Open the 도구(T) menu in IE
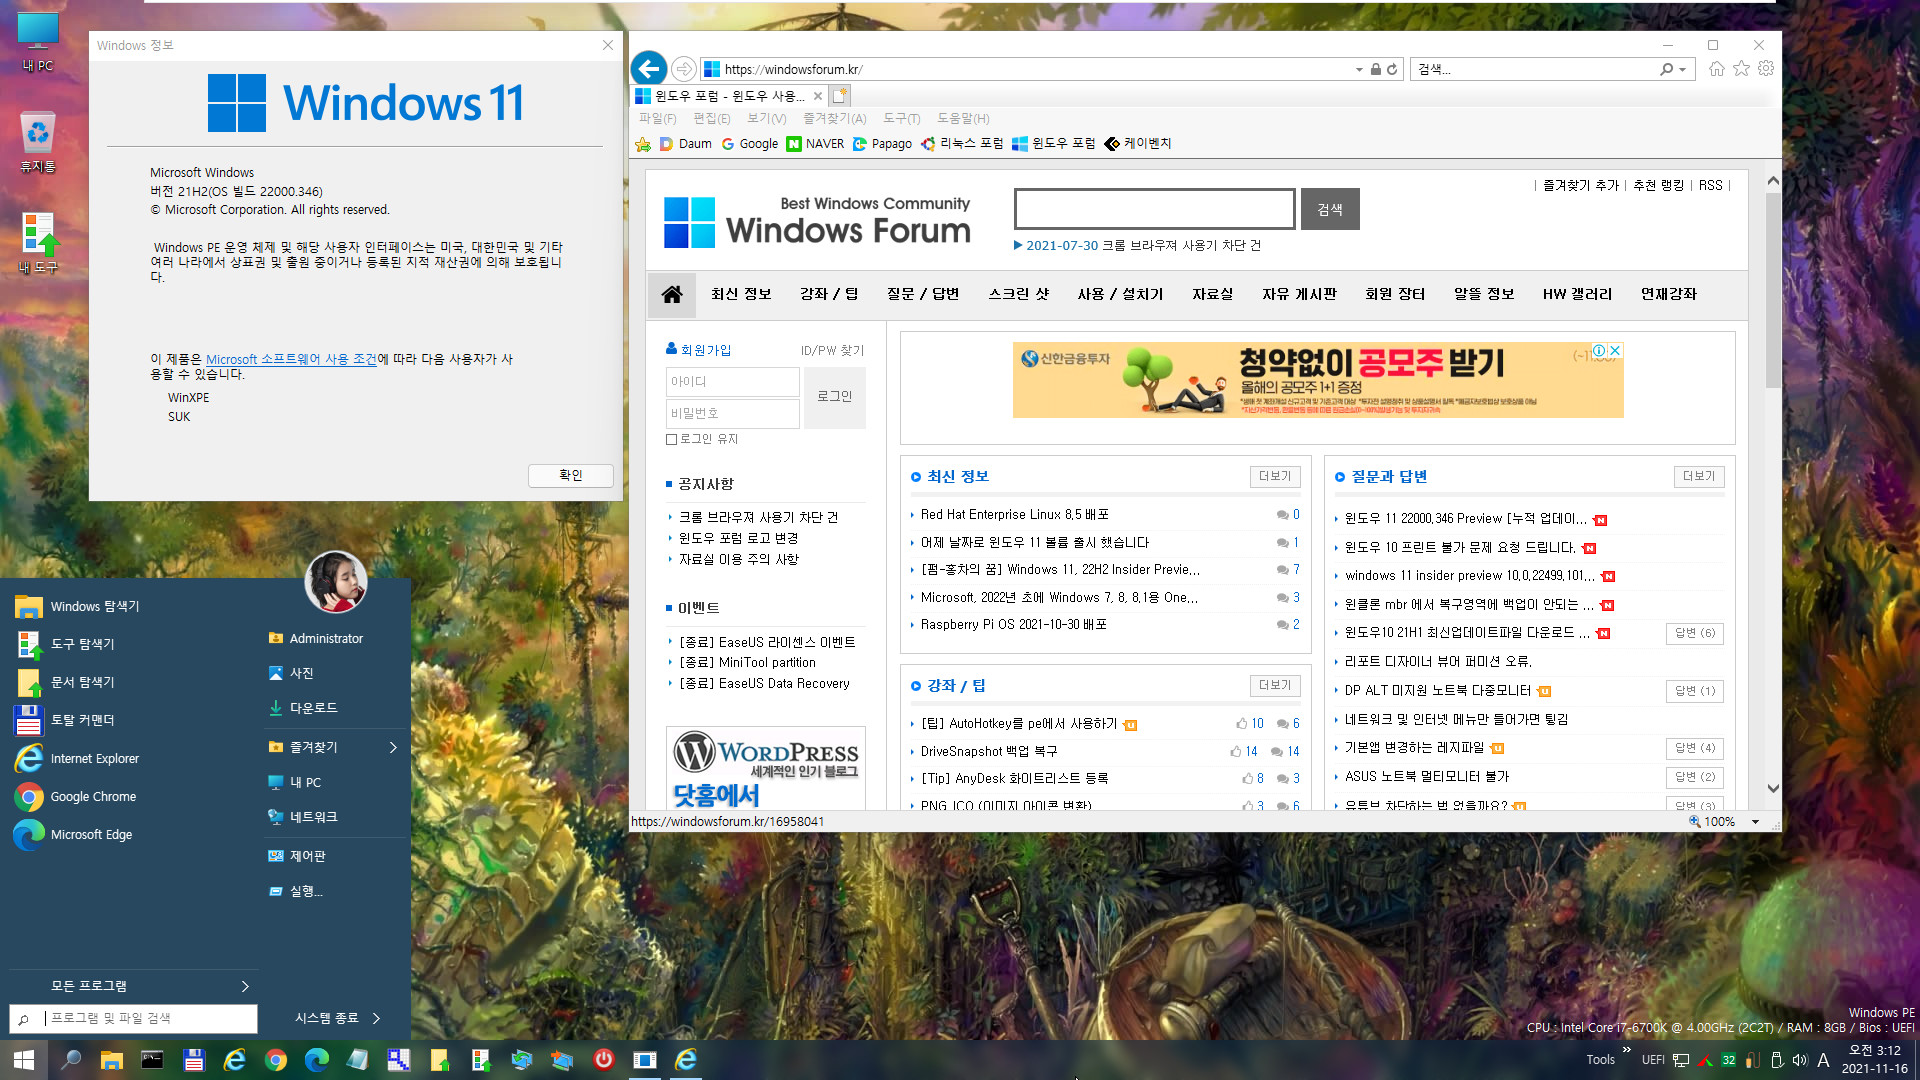 [x=901, y=118]
